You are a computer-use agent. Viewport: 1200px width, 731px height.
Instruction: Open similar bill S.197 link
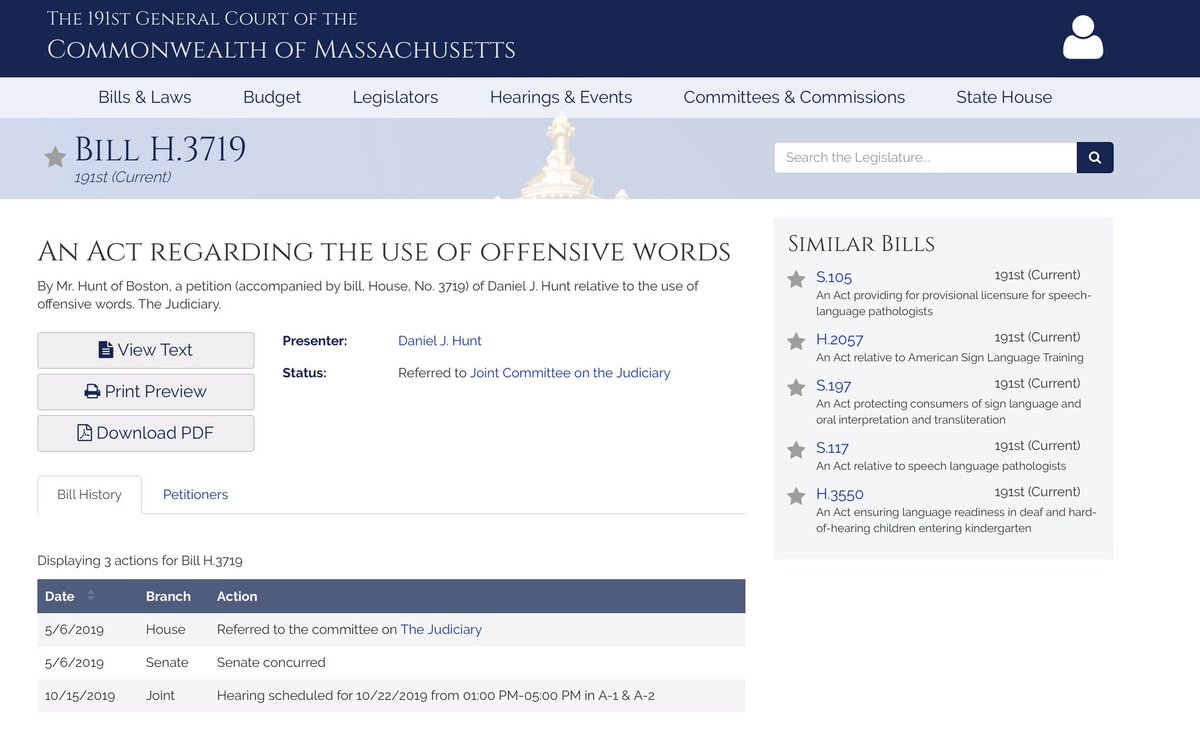point(834,386)
